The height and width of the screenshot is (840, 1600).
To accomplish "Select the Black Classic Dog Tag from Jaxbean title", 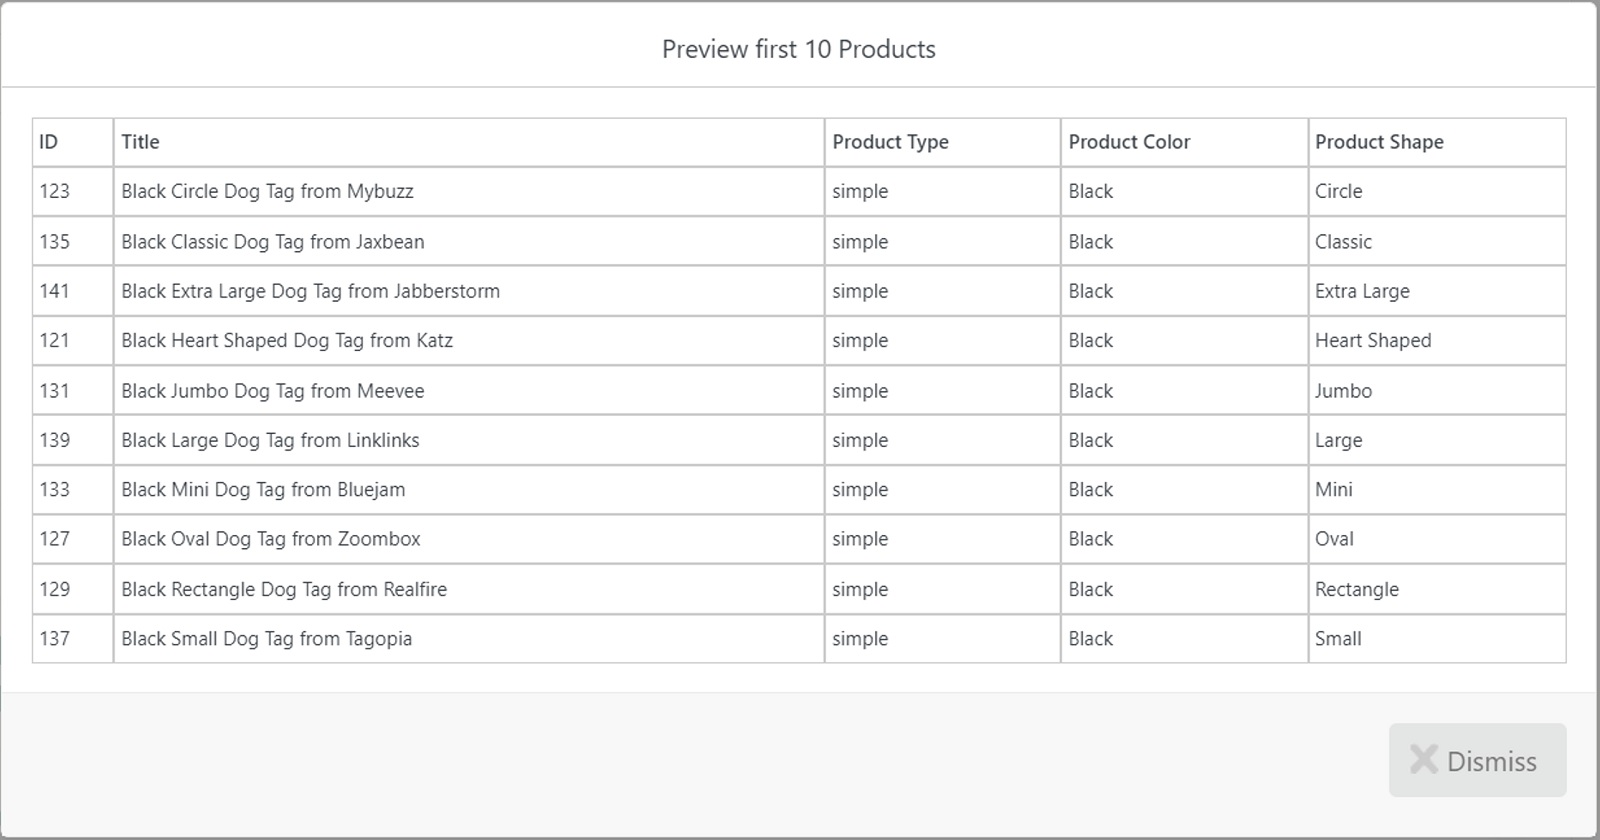I will click(x=272, y=241).
